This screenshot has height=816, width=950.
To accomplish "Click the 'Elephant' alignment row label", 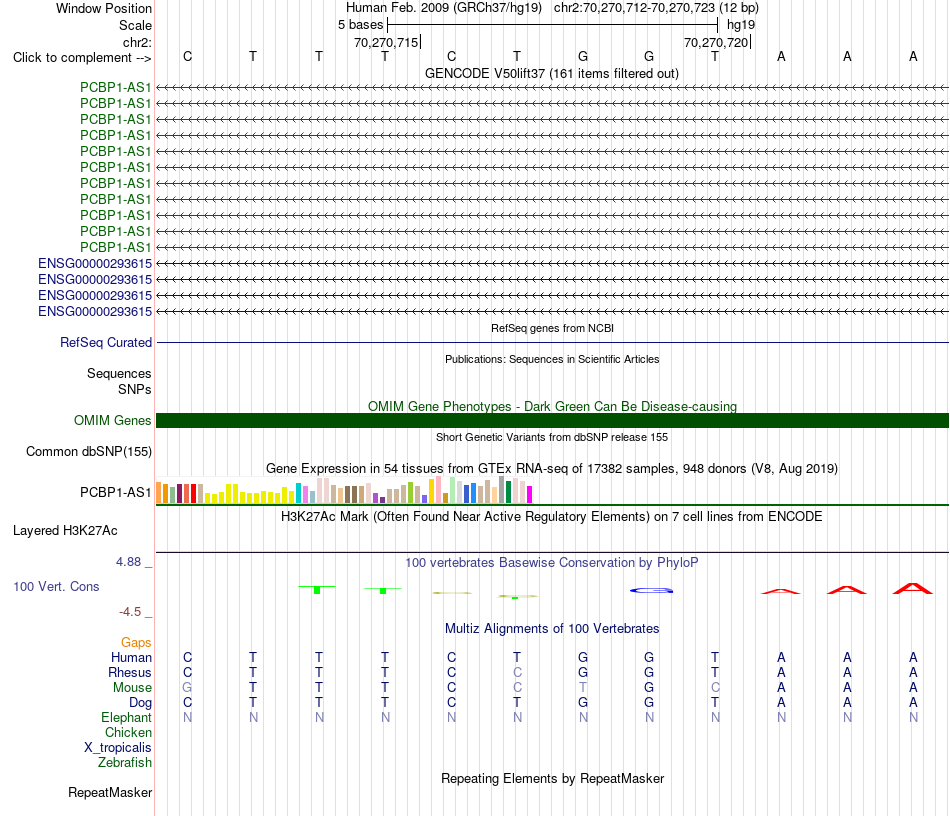I will 127,717.
